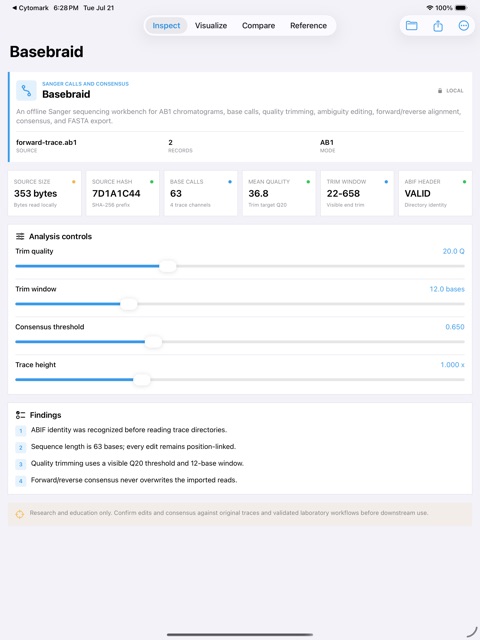
Task: Open the folder icon in top toolbar
Action: 411,26
